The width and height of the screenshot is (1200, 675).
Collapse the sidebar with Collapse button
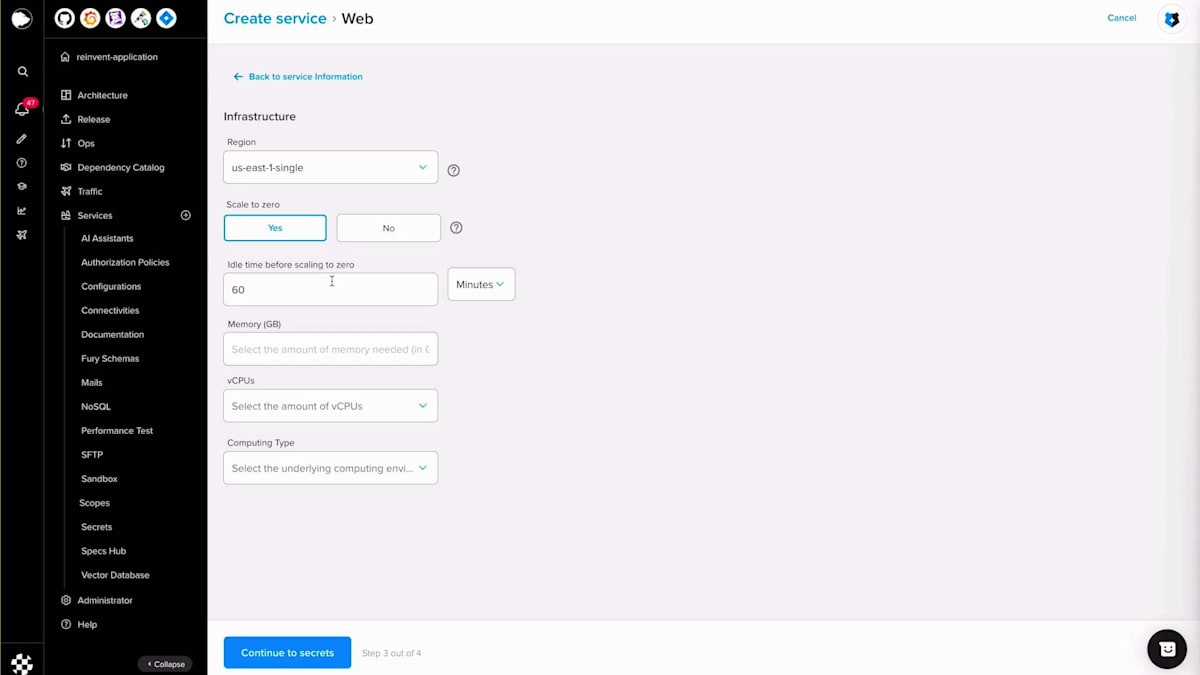pos(165,664)
